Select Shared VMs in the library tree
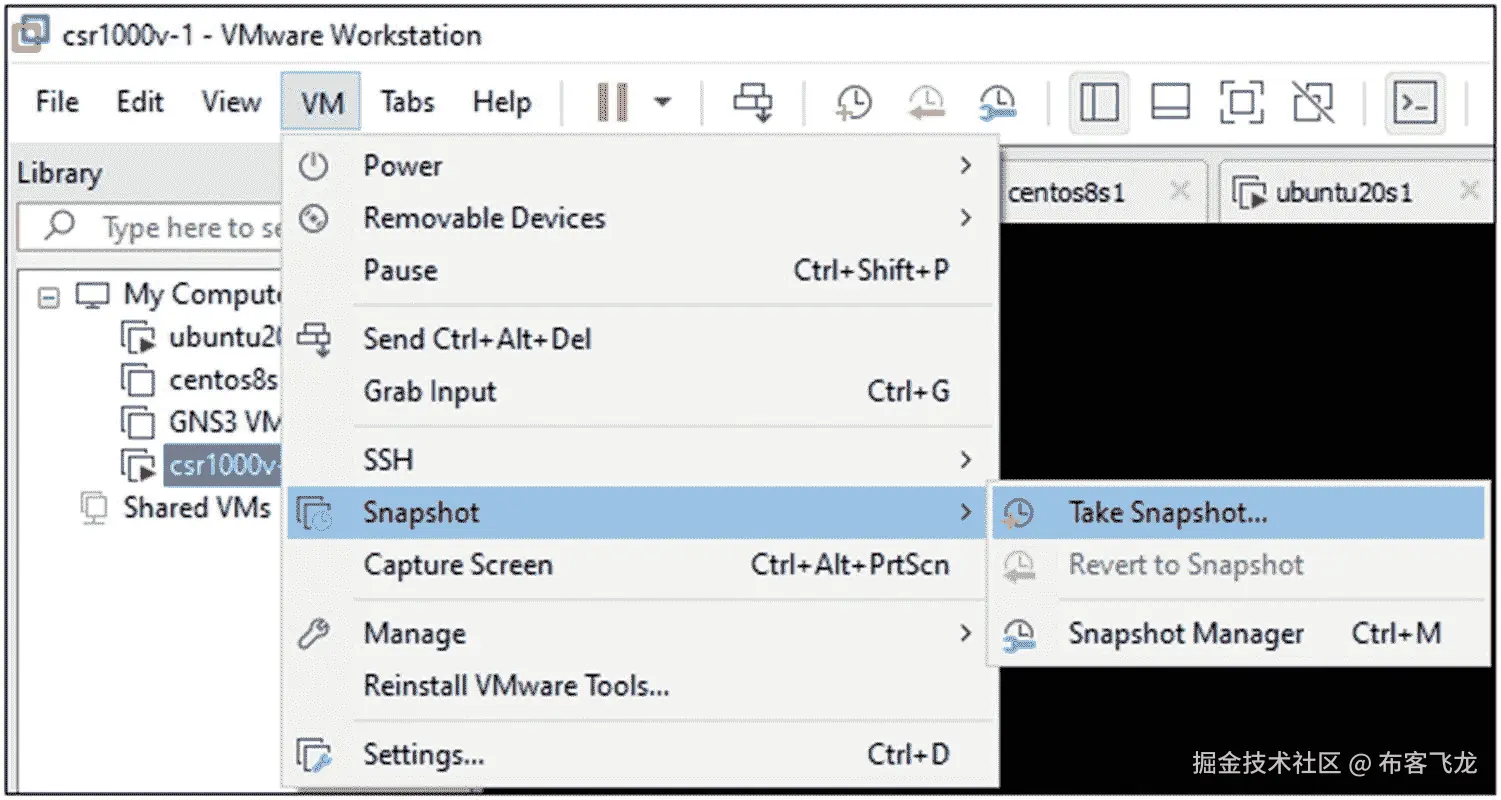Screen dimensions: 1501x800 click(x=196, y=508)
